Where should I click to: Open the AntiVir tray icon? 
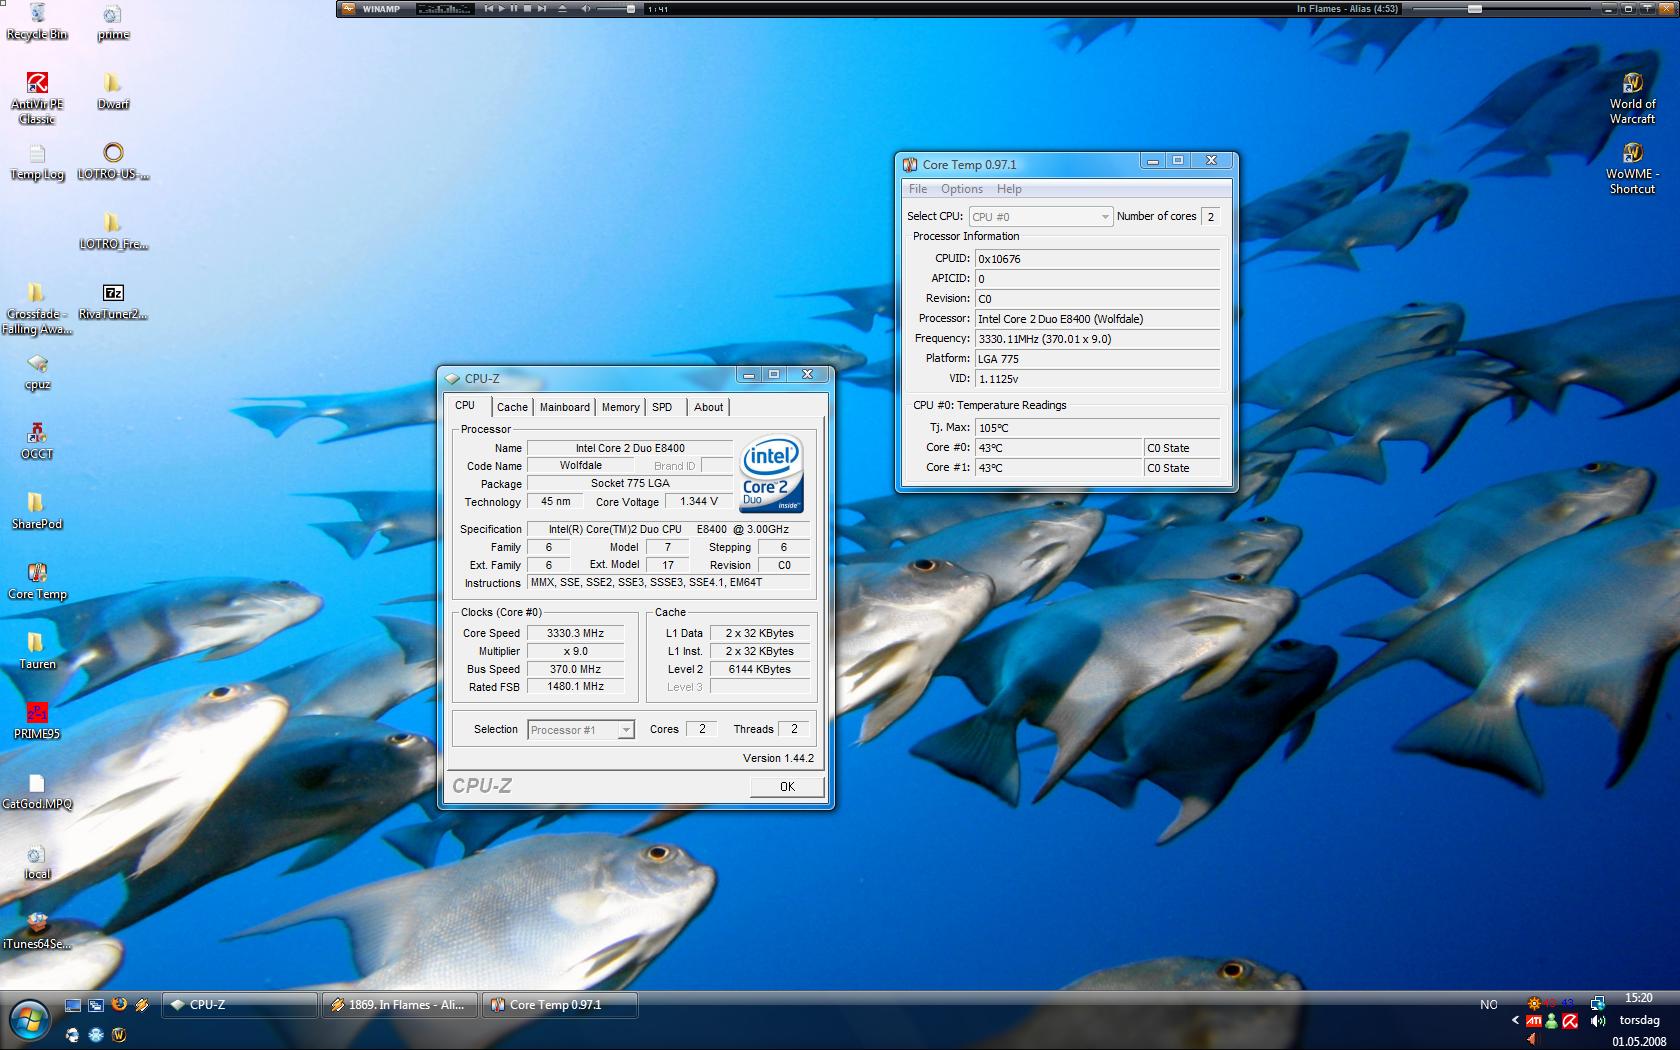point(1570,1021)
